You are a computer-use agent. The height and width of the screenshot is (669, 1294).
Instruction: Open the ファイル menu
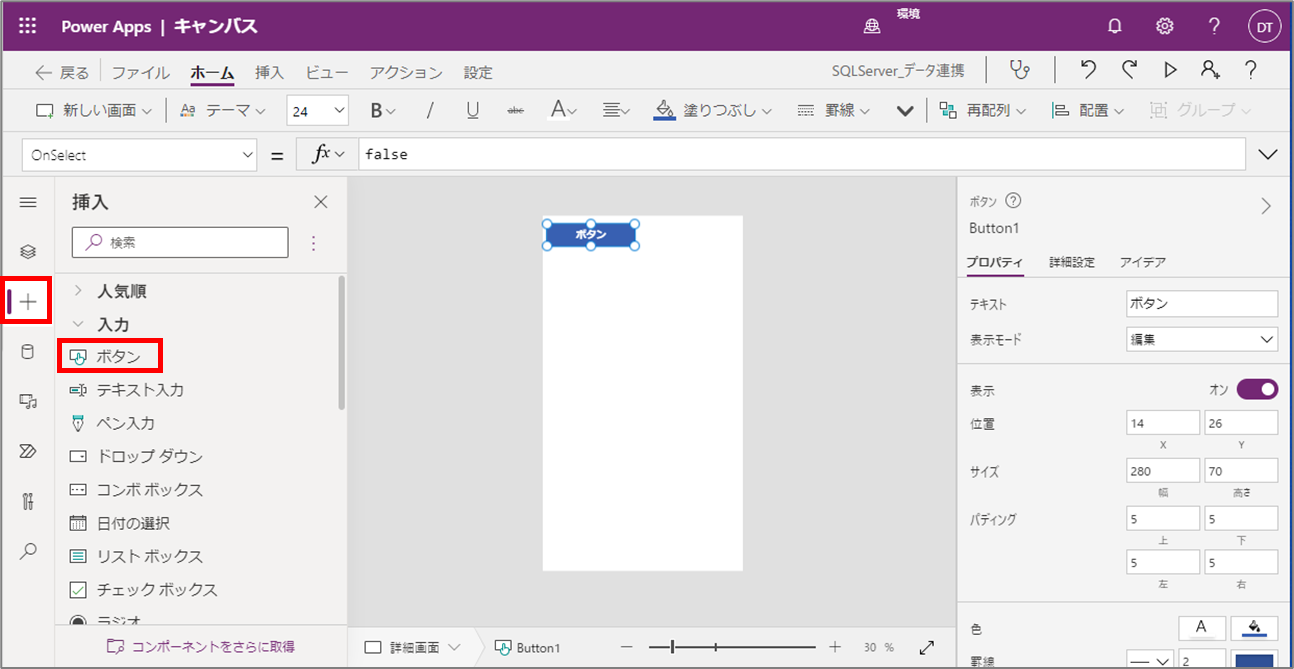[140, 72]
